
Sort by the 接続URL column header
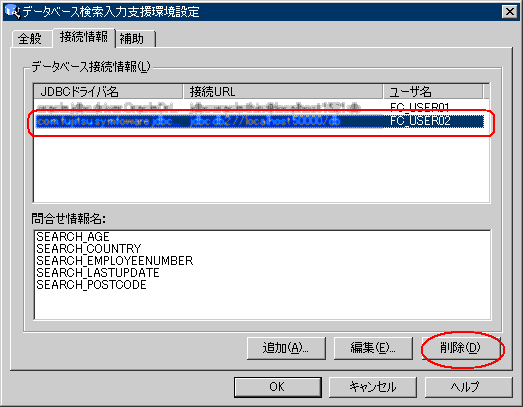pyautogui.click(x=283, y=91)
